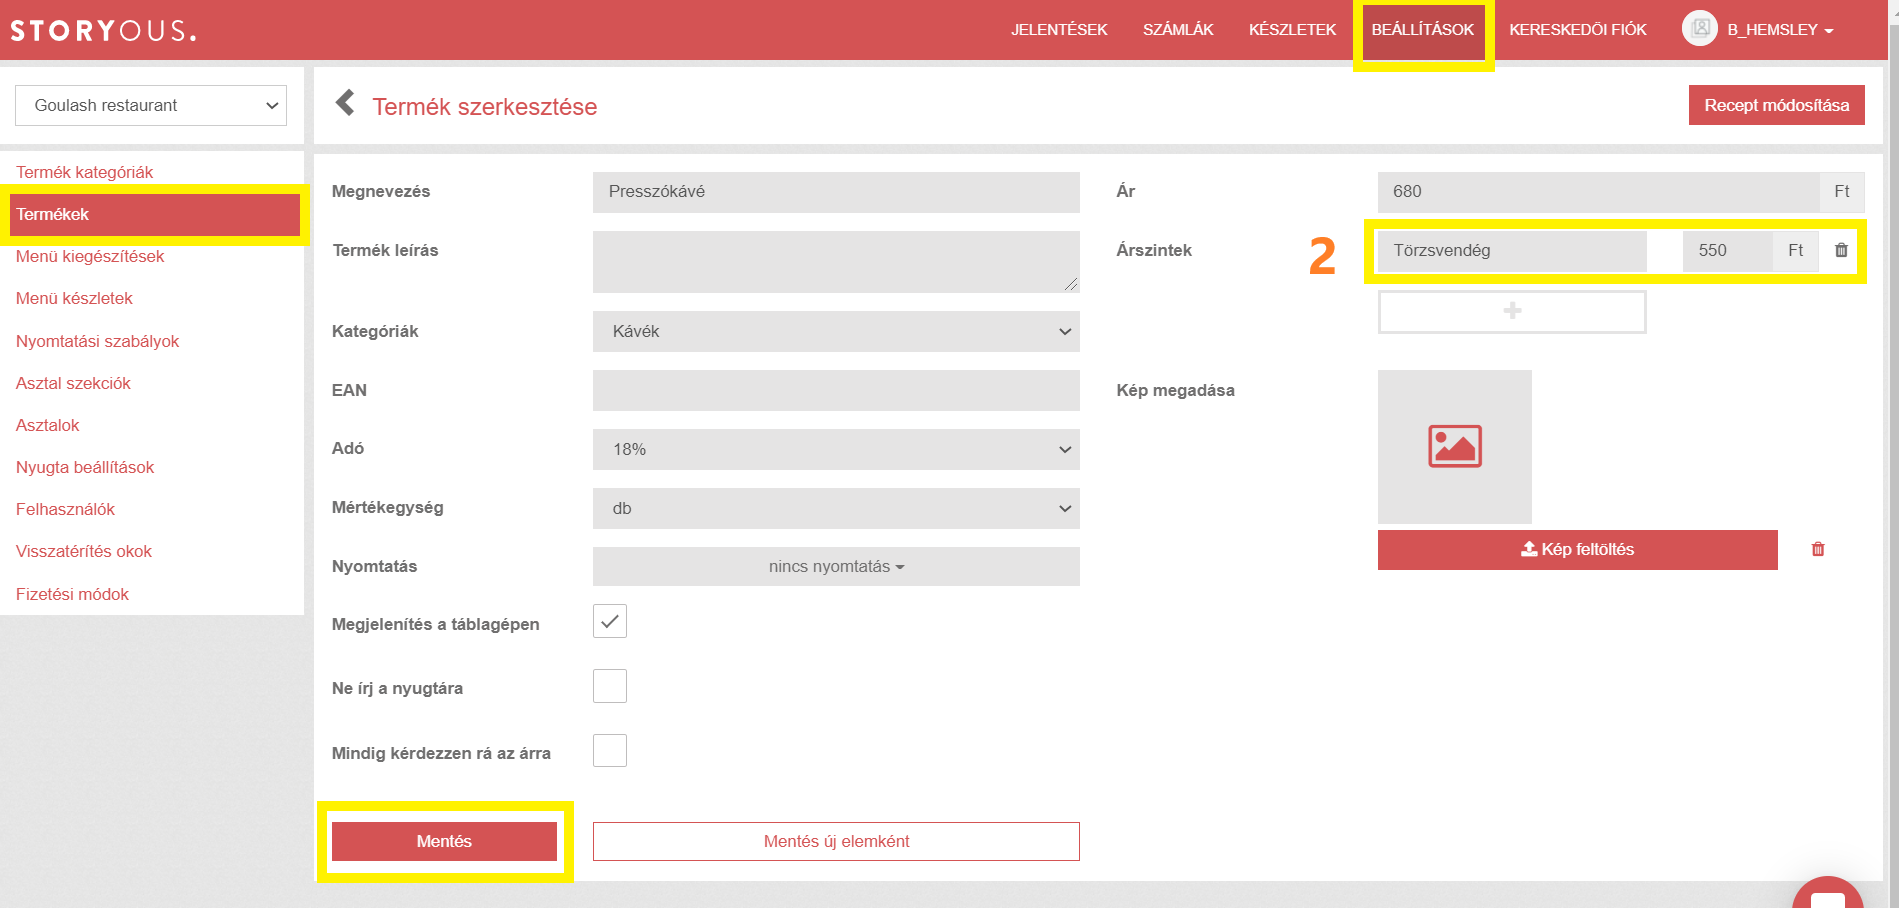Open the BEÁLLÍTÁSOK menu
1899x908 pixels.
(1423, 30)
